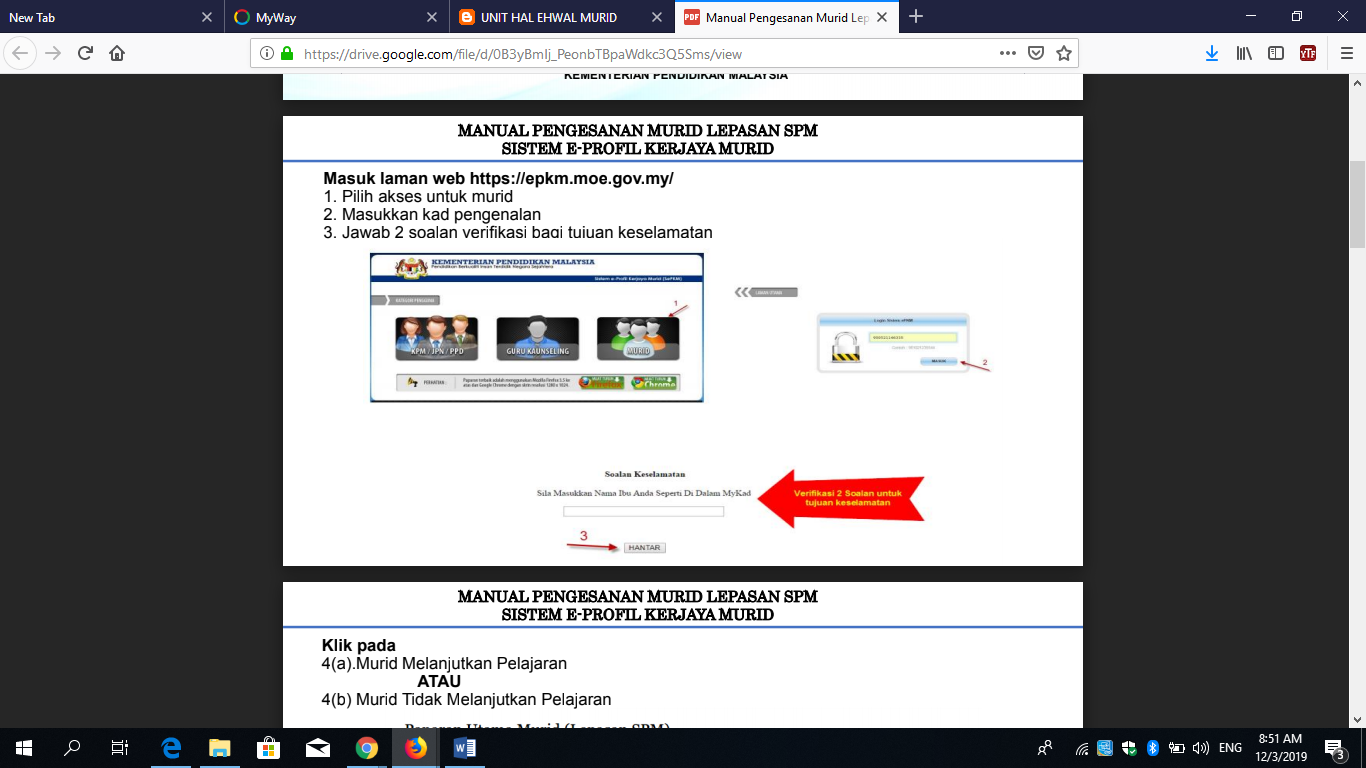
Task: Open the Firefox hamburger menu
Action: click(x=1346, y=53)
